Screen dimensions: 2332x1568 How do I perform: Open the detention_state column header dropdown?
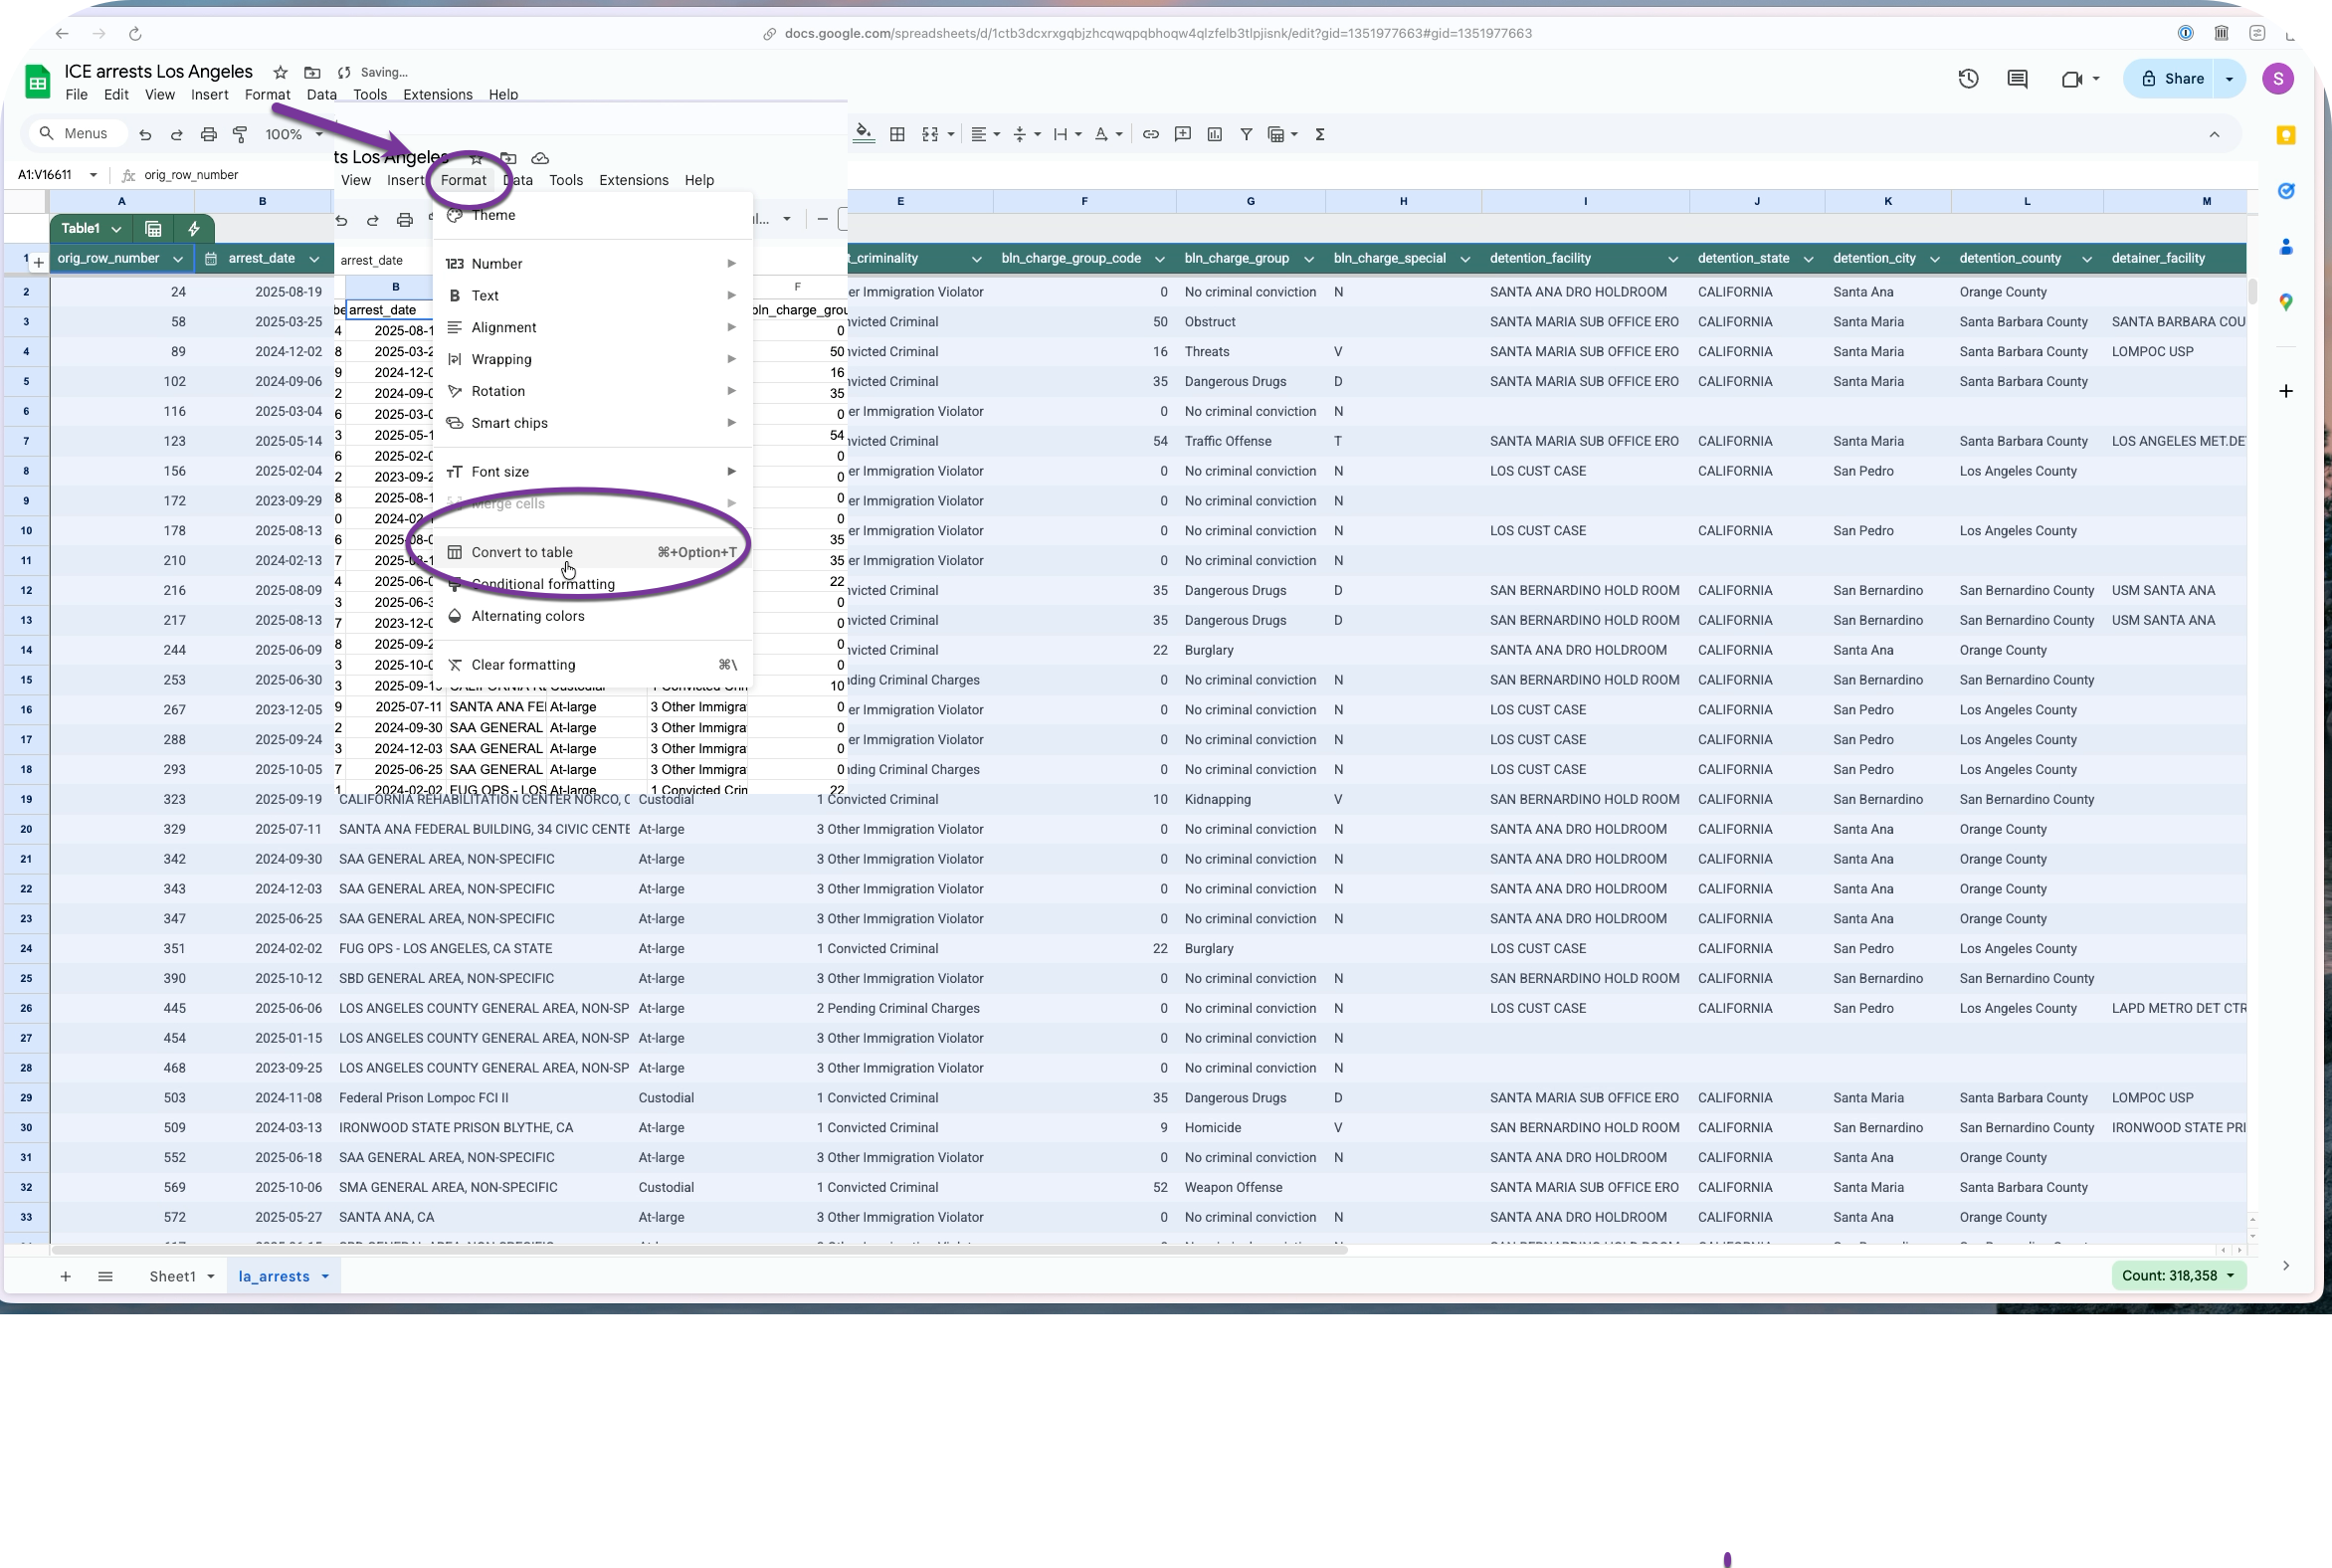(1807, 259)
